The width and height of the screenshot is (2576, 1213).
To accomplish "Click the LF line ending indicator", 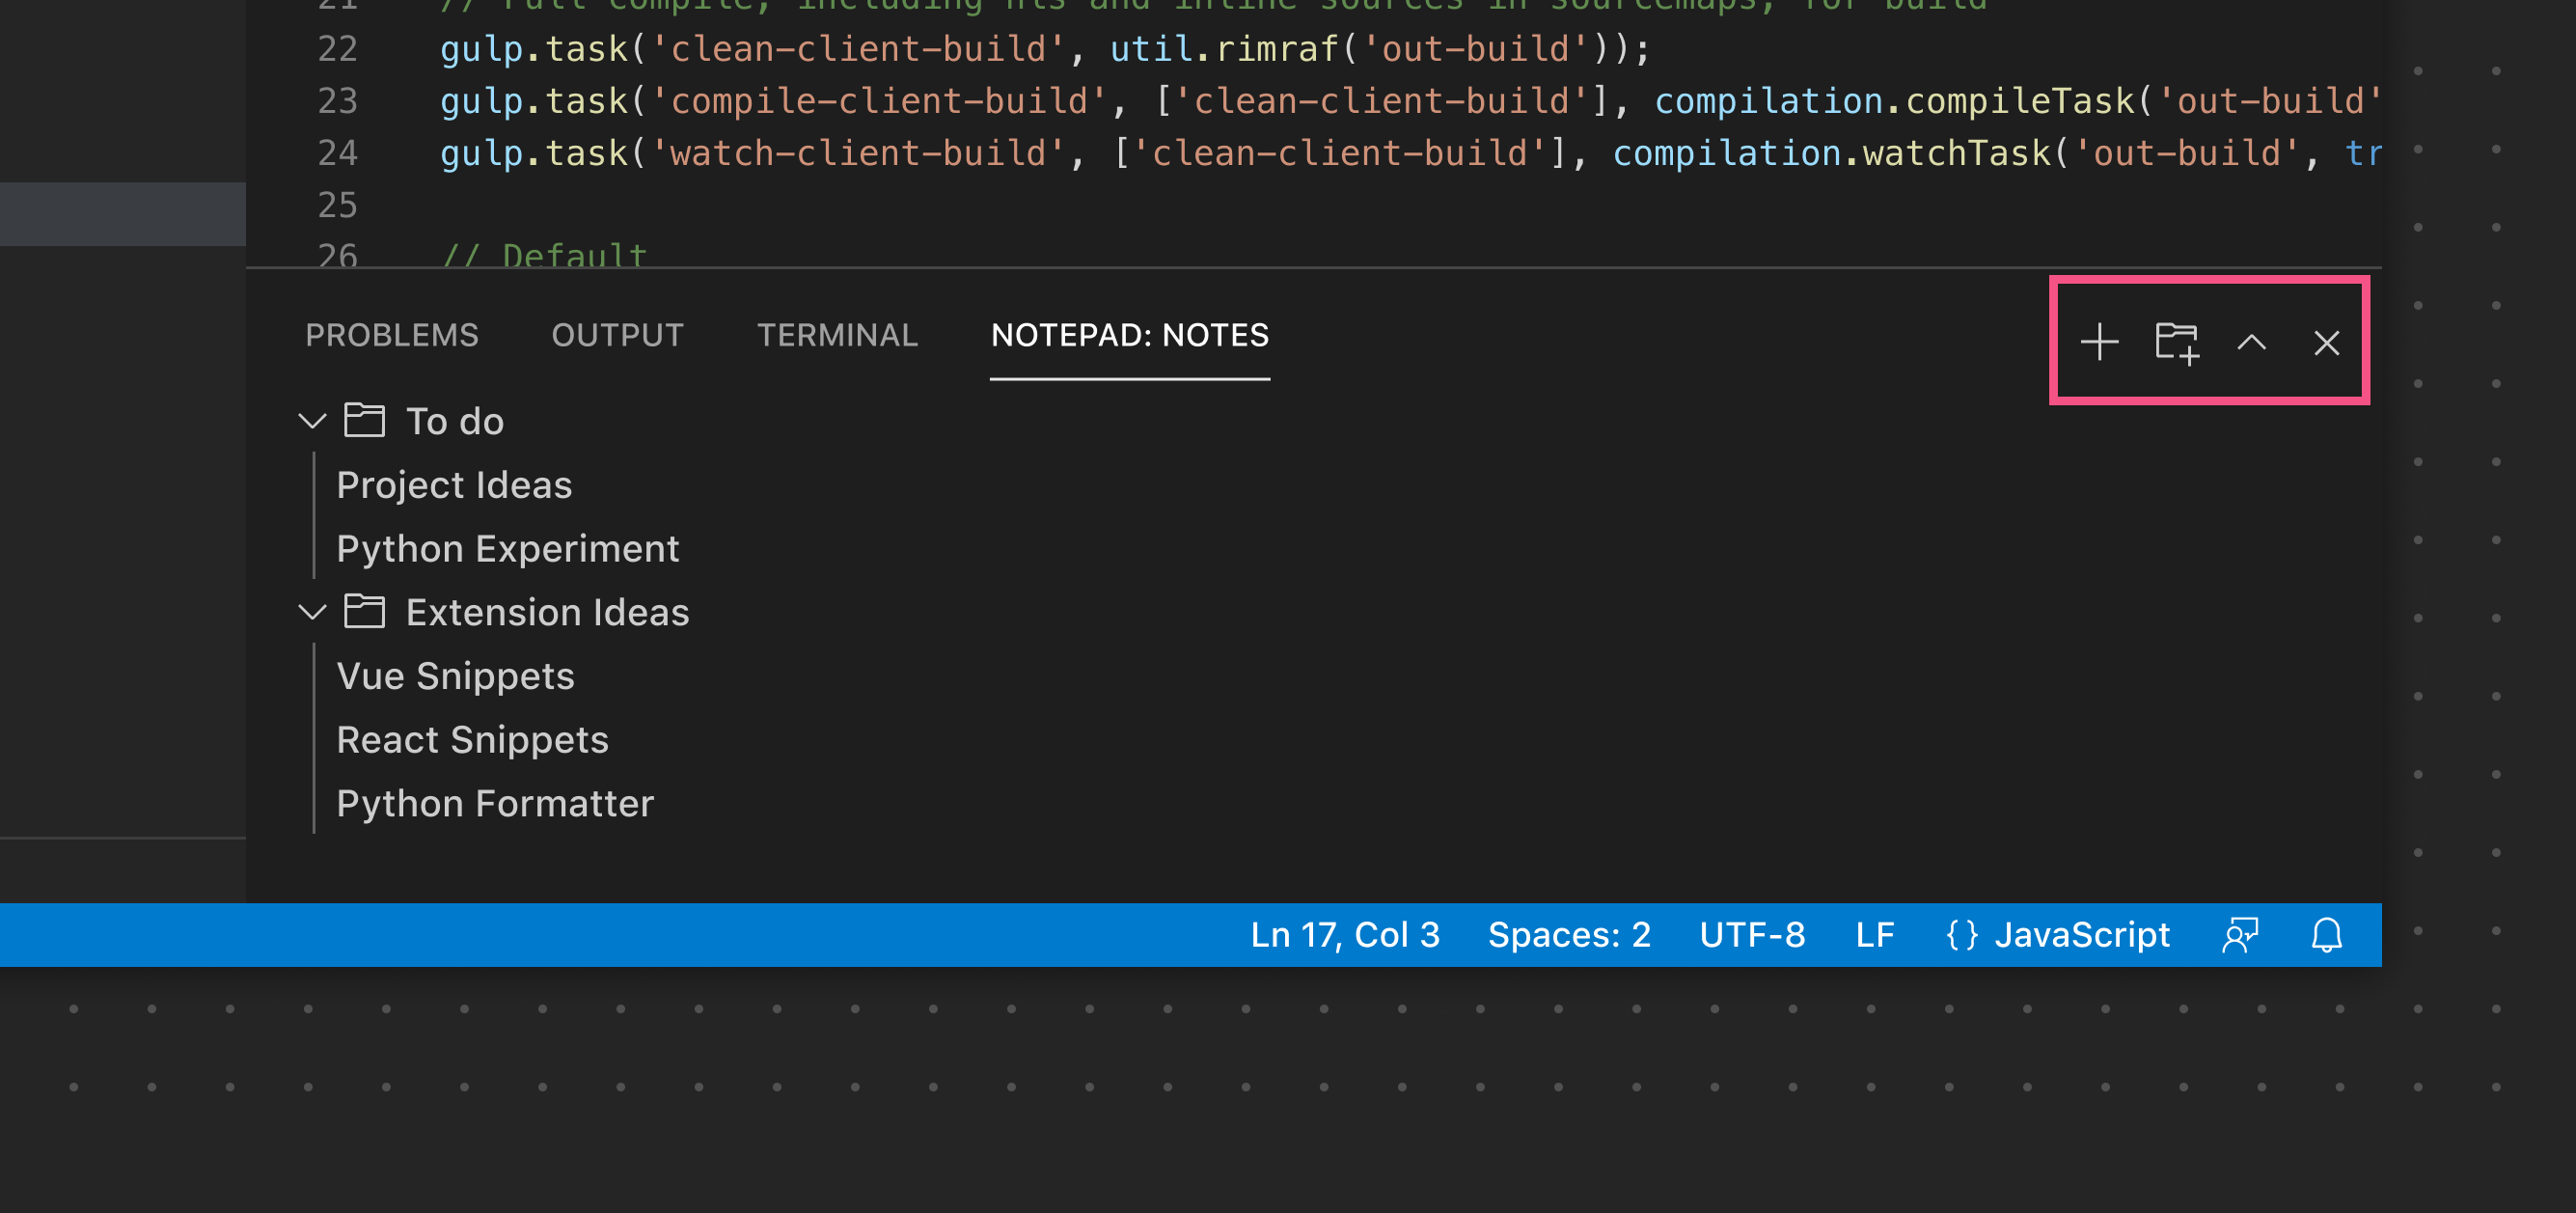I will coord(1873,933).
